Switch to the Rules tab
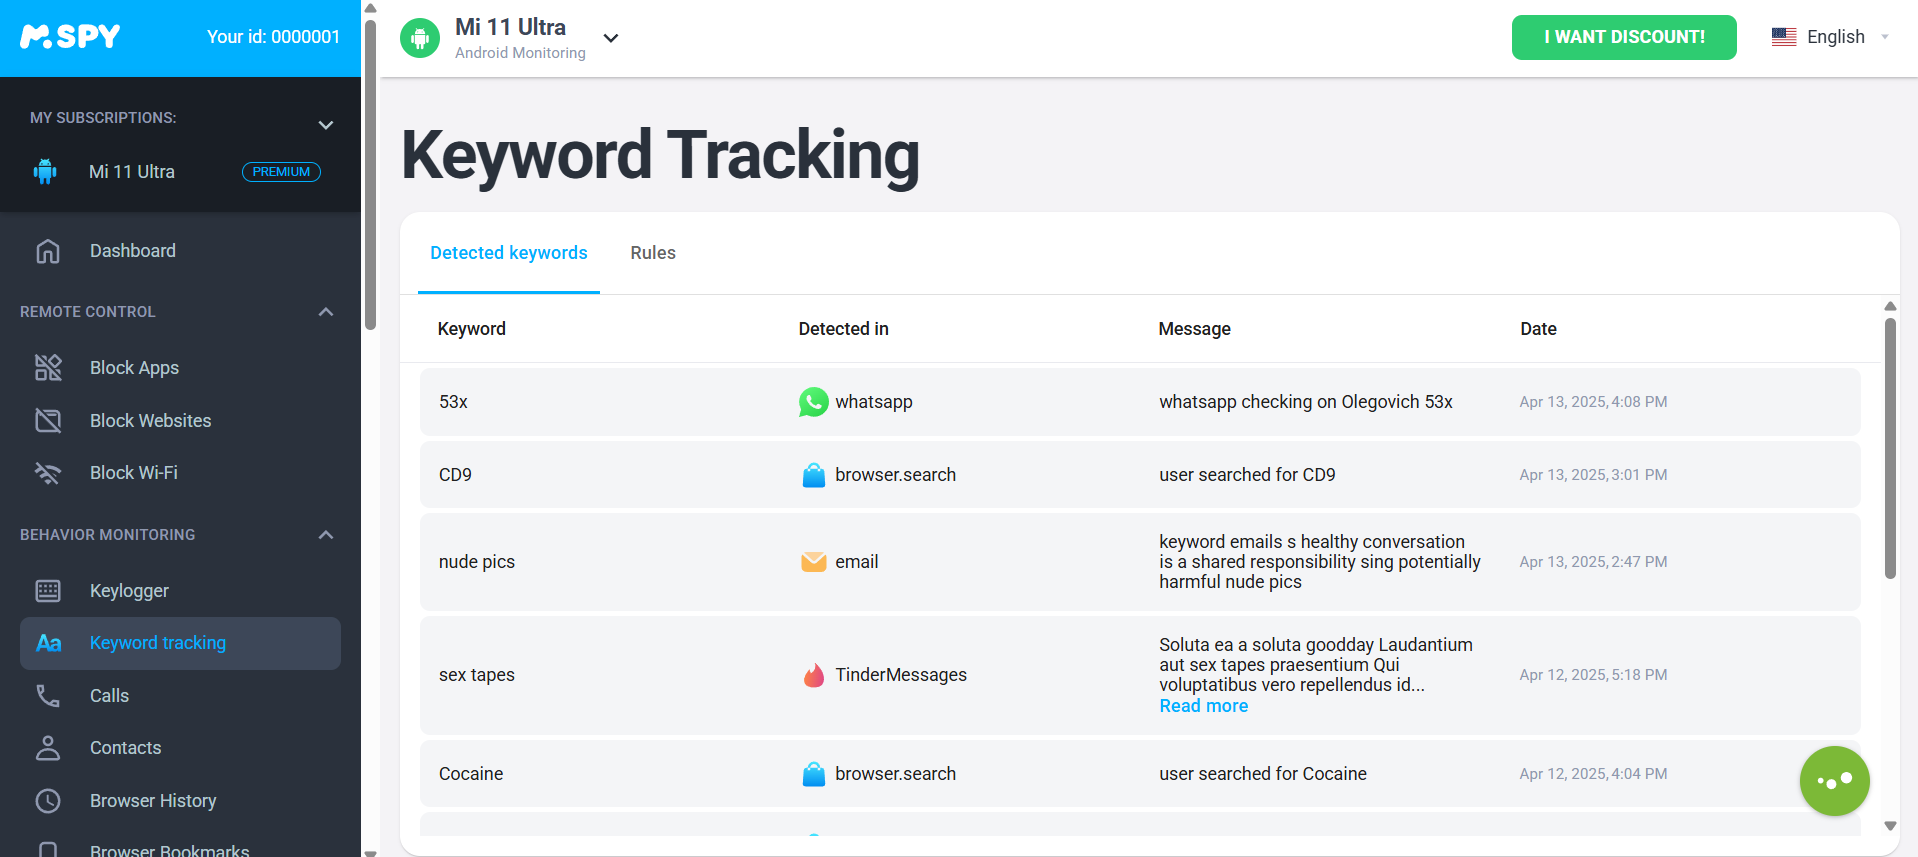Viewport: 1918px width, 857px height. pyautogui.click(x=653, y=253)
